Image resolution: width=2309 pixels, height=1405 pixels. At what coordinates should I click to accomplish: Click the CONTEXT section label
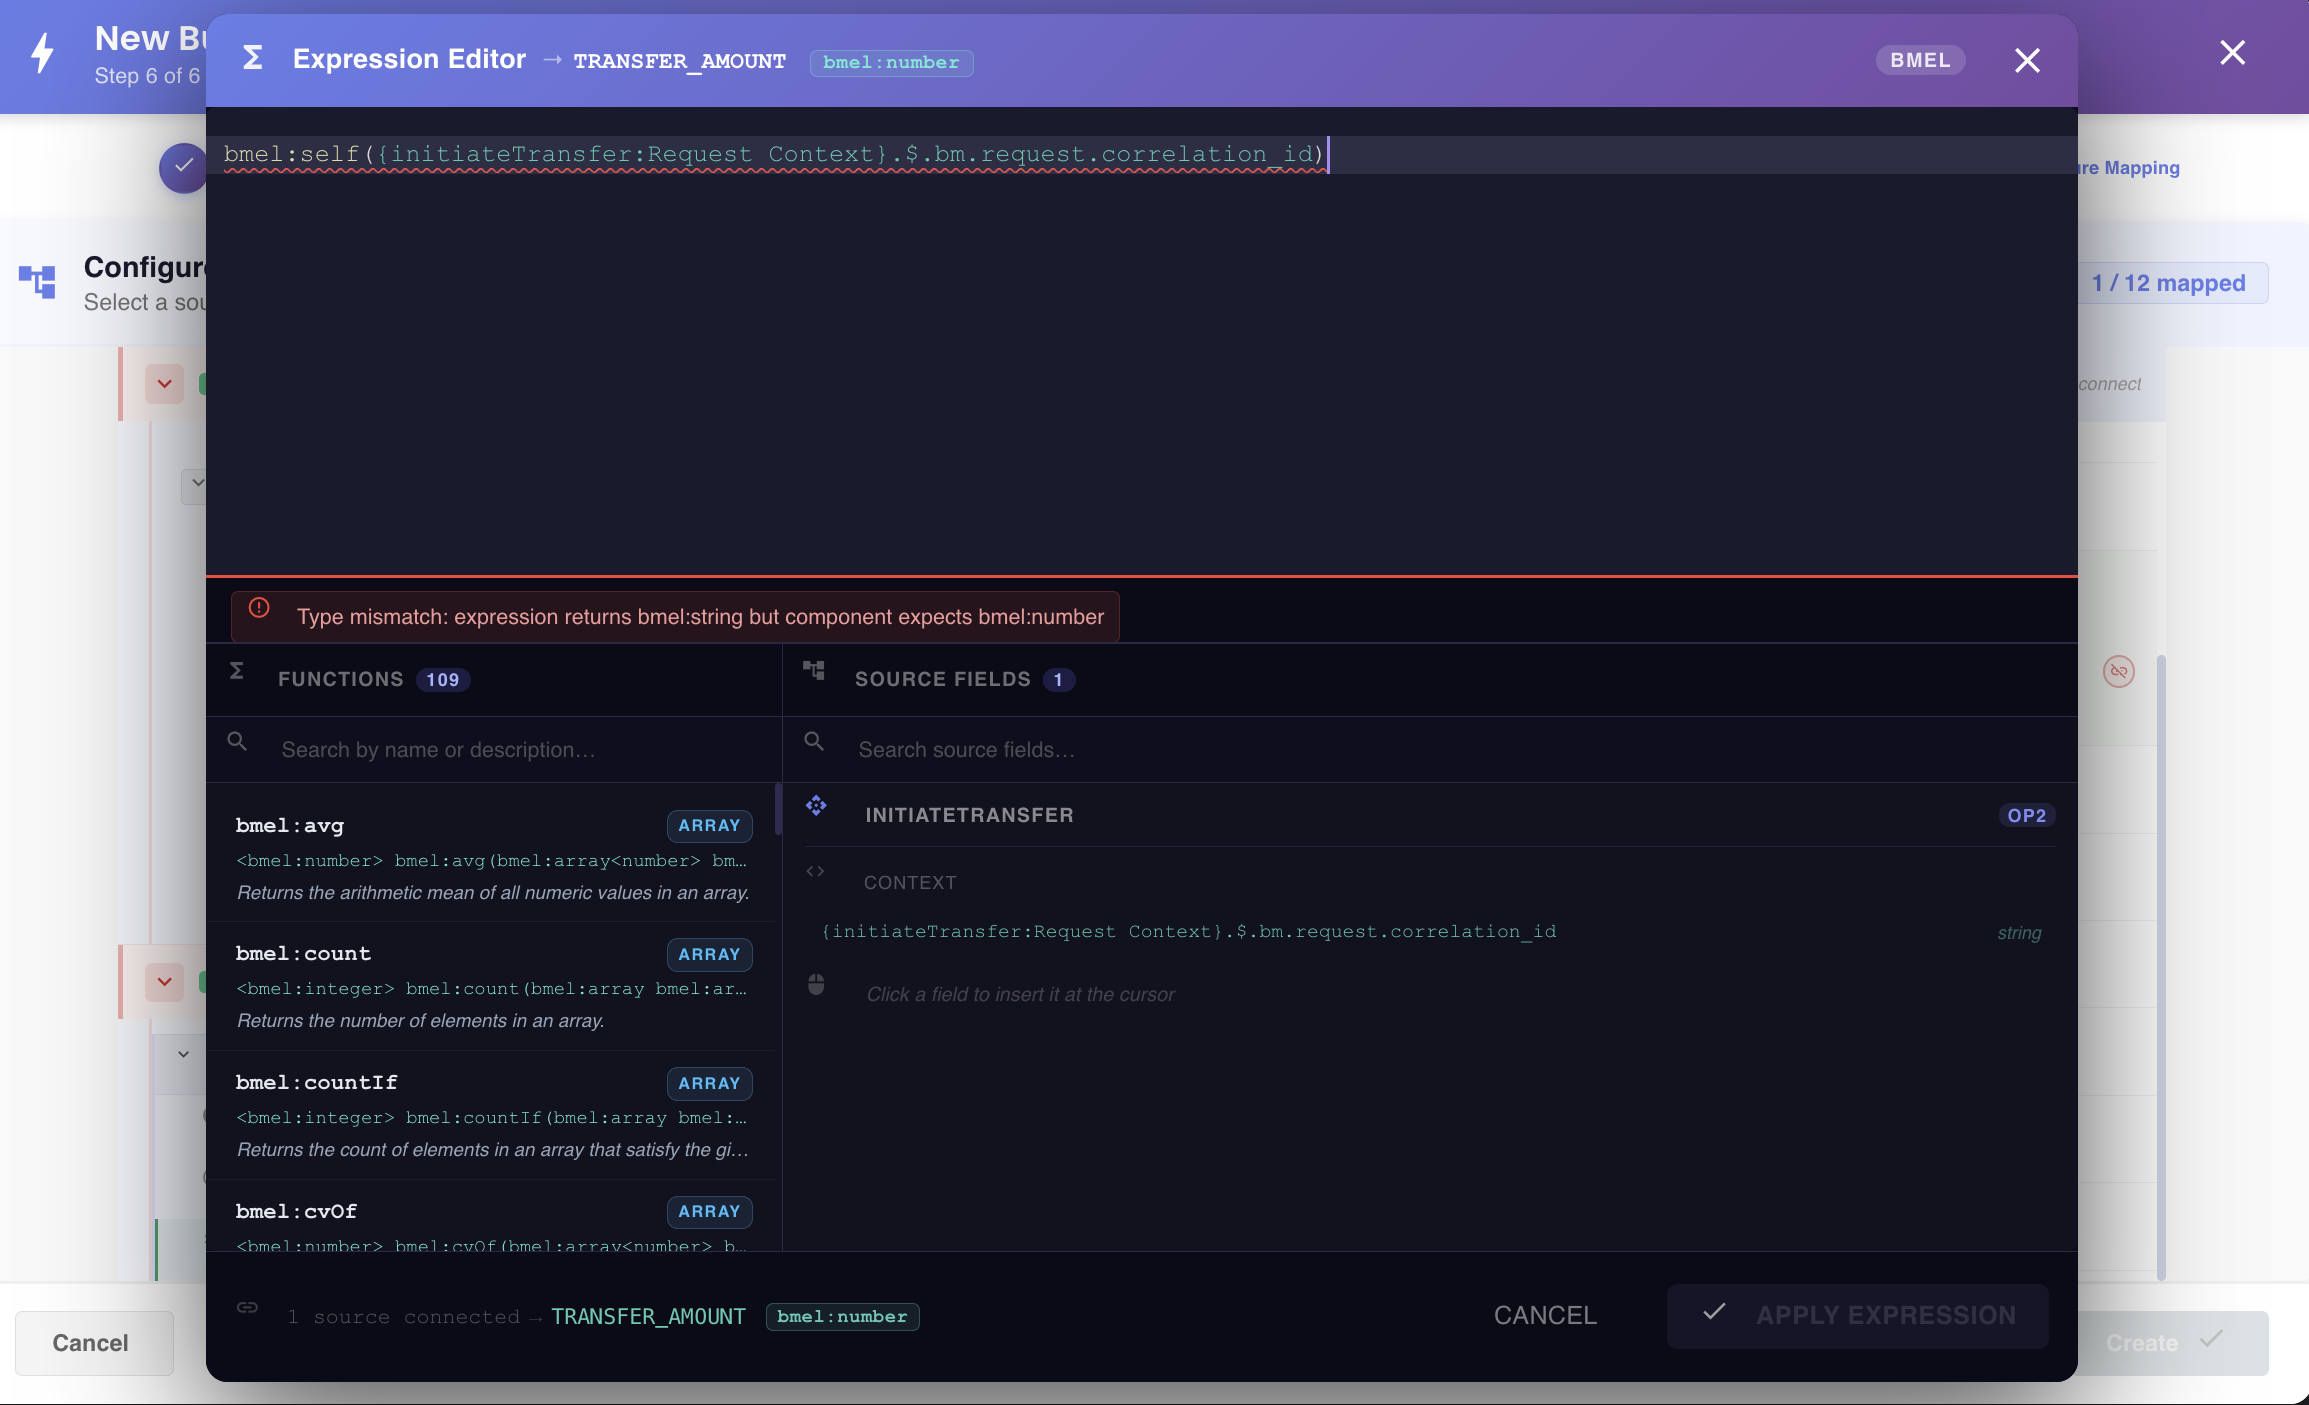pos(910,883)
